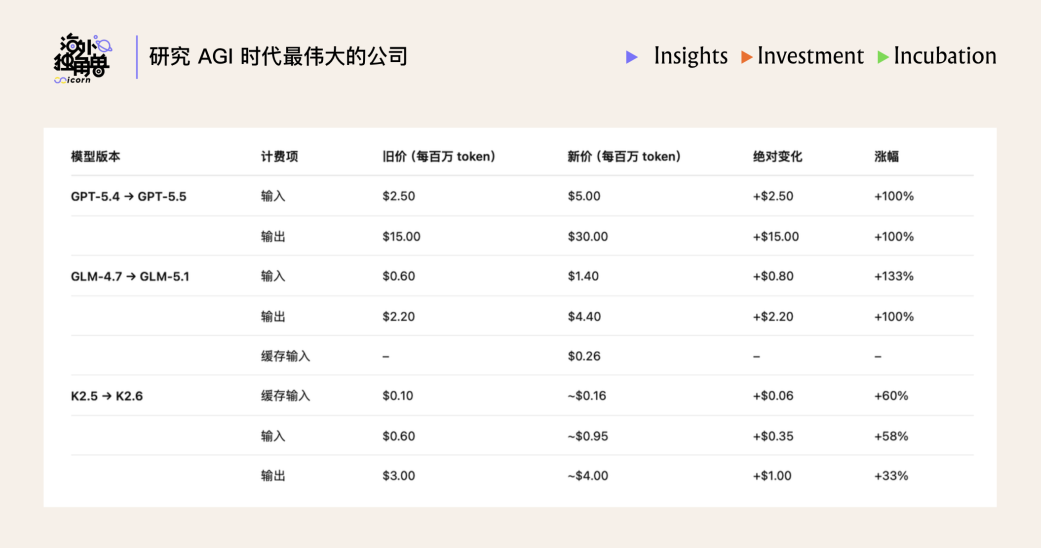This screenshot has height=548, width=1041.
Task: Click the green triangle before Incubation
Action: coord(883,57)
